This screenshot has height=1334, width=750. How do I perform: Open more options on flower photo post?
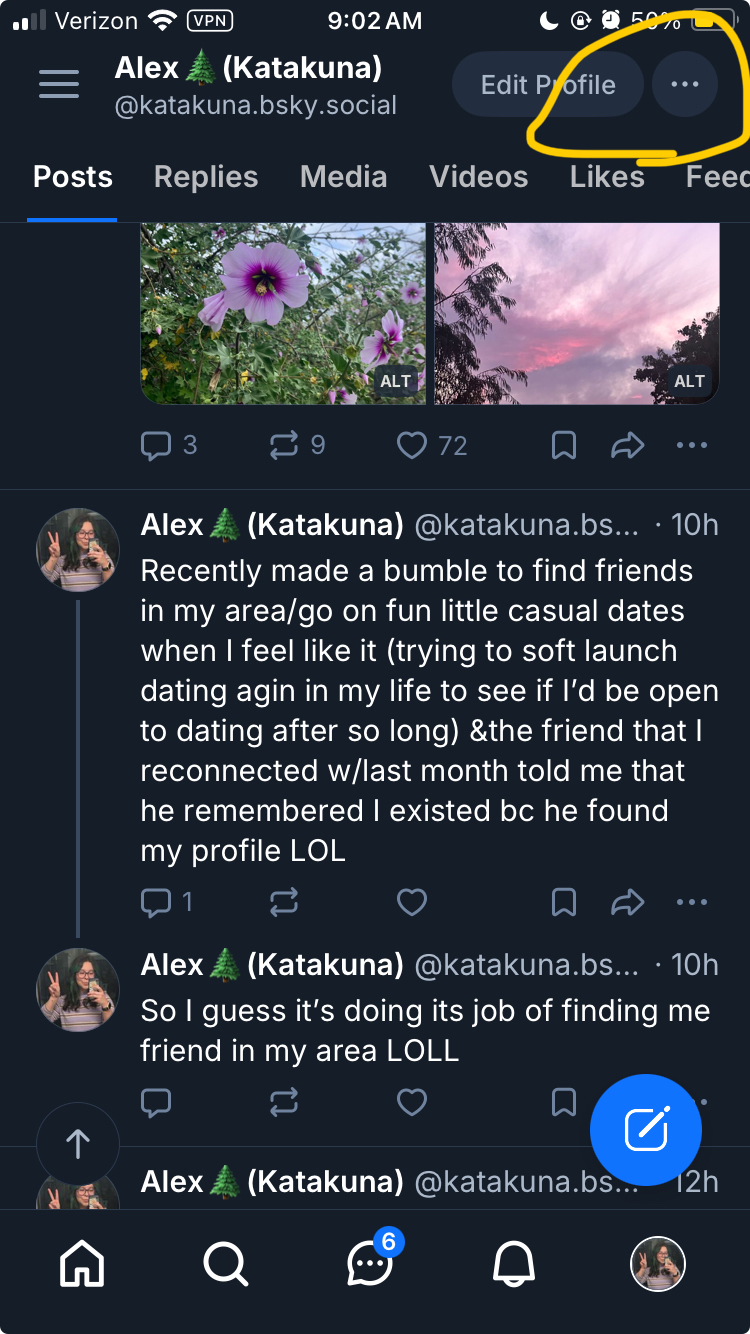click(x=692, y=445)
